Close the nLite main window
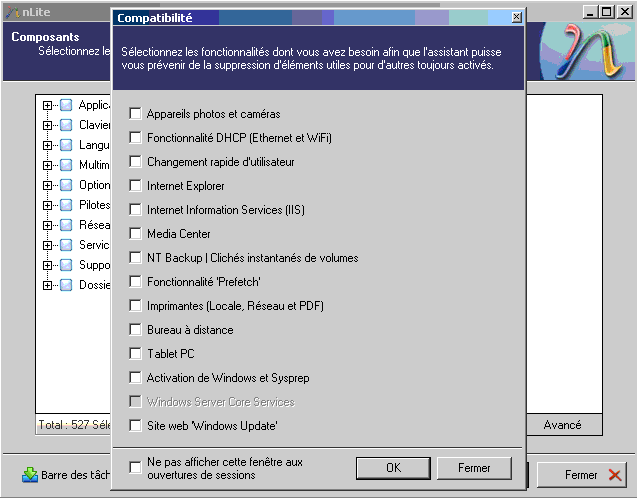The width and height of the screenshot is (637, 498). point(624,12)
